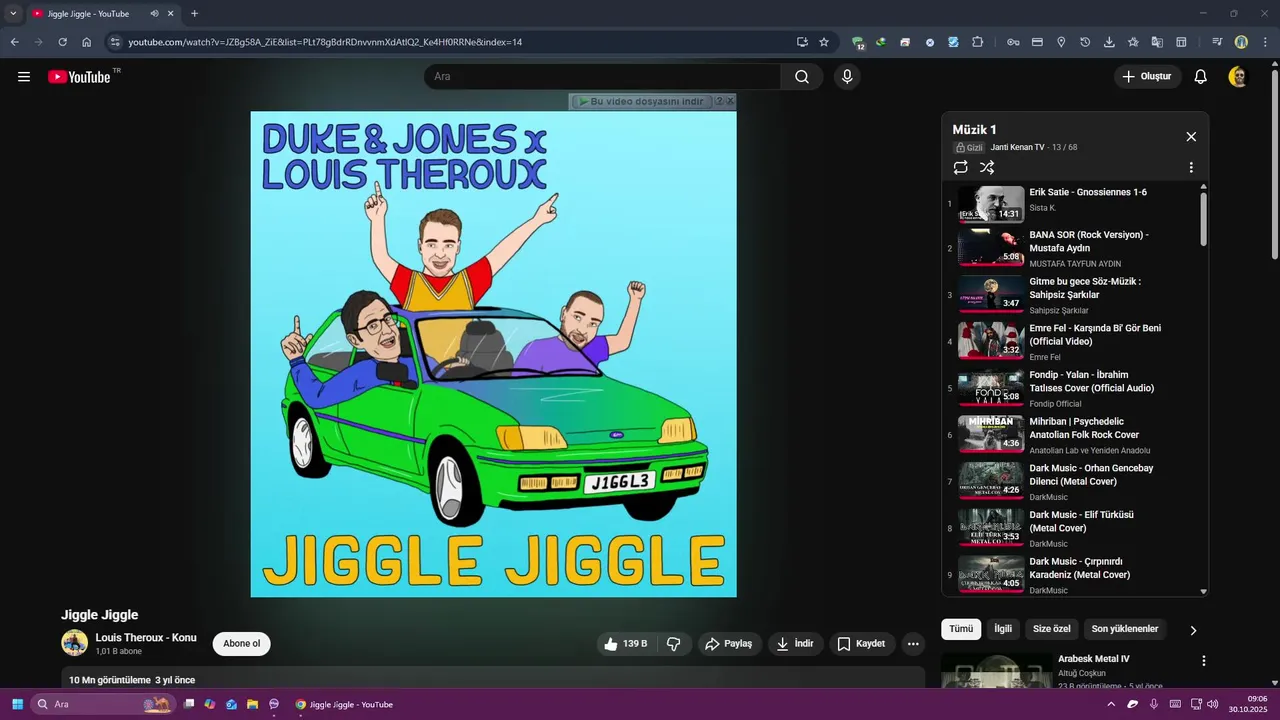Screen dimensions: 1280x720
Task: Open a new browser tab
Action: tap(194, 14)
